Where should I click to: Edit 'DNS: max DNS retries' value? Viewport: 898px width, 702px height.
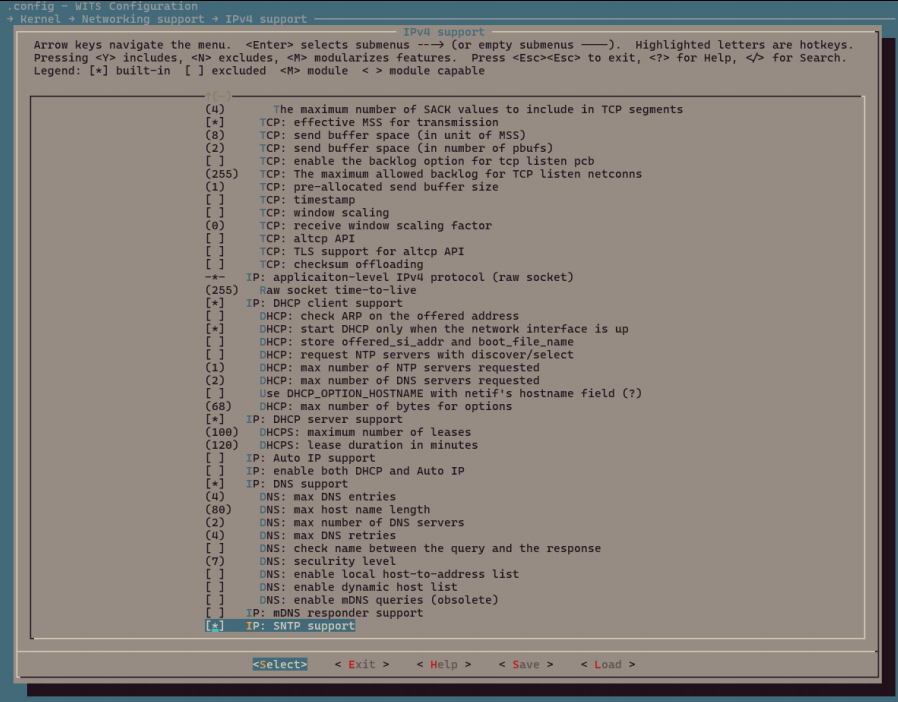tap(301, 535)
